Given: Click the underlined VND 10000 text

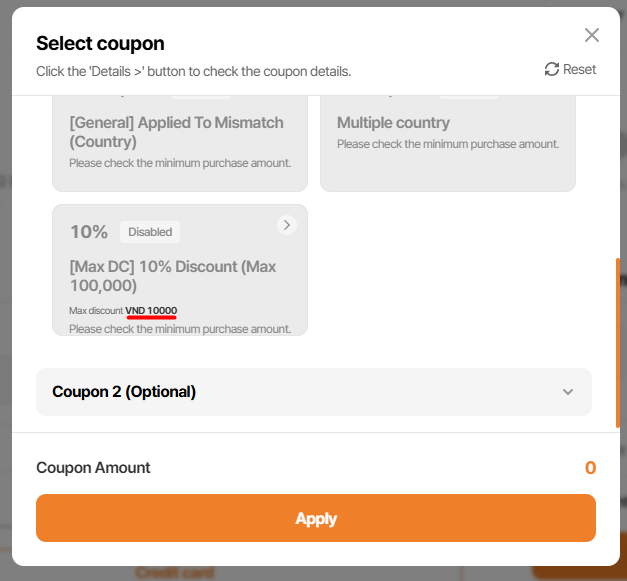Looking at the screenshot, I should coord(151,311).
